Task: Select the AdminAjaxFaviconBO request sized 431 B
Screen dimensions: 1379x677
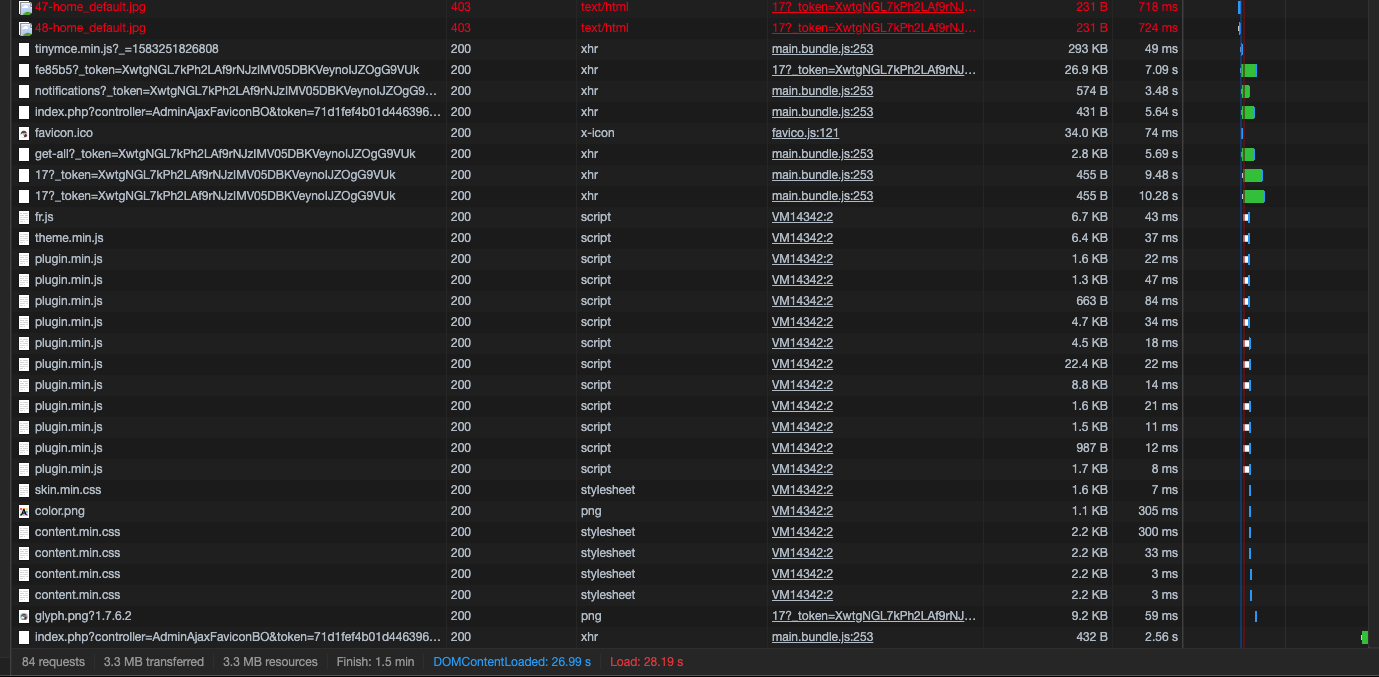Action: (x=689, y=112)
